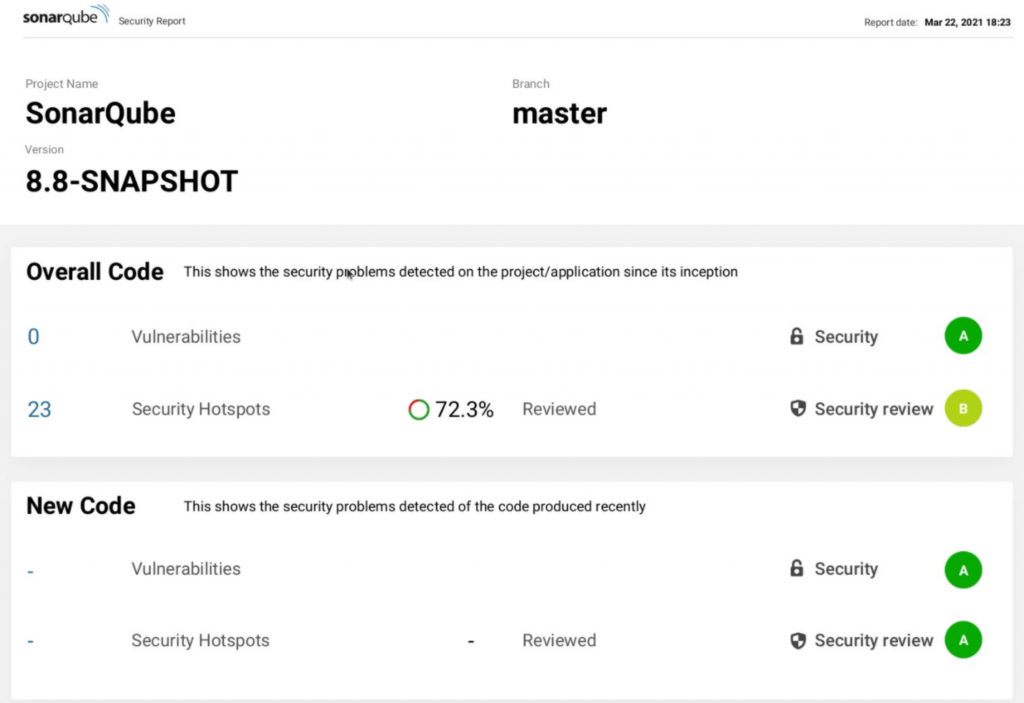
Task: Click the New Code section heading
Action: [x=81, y=506]
